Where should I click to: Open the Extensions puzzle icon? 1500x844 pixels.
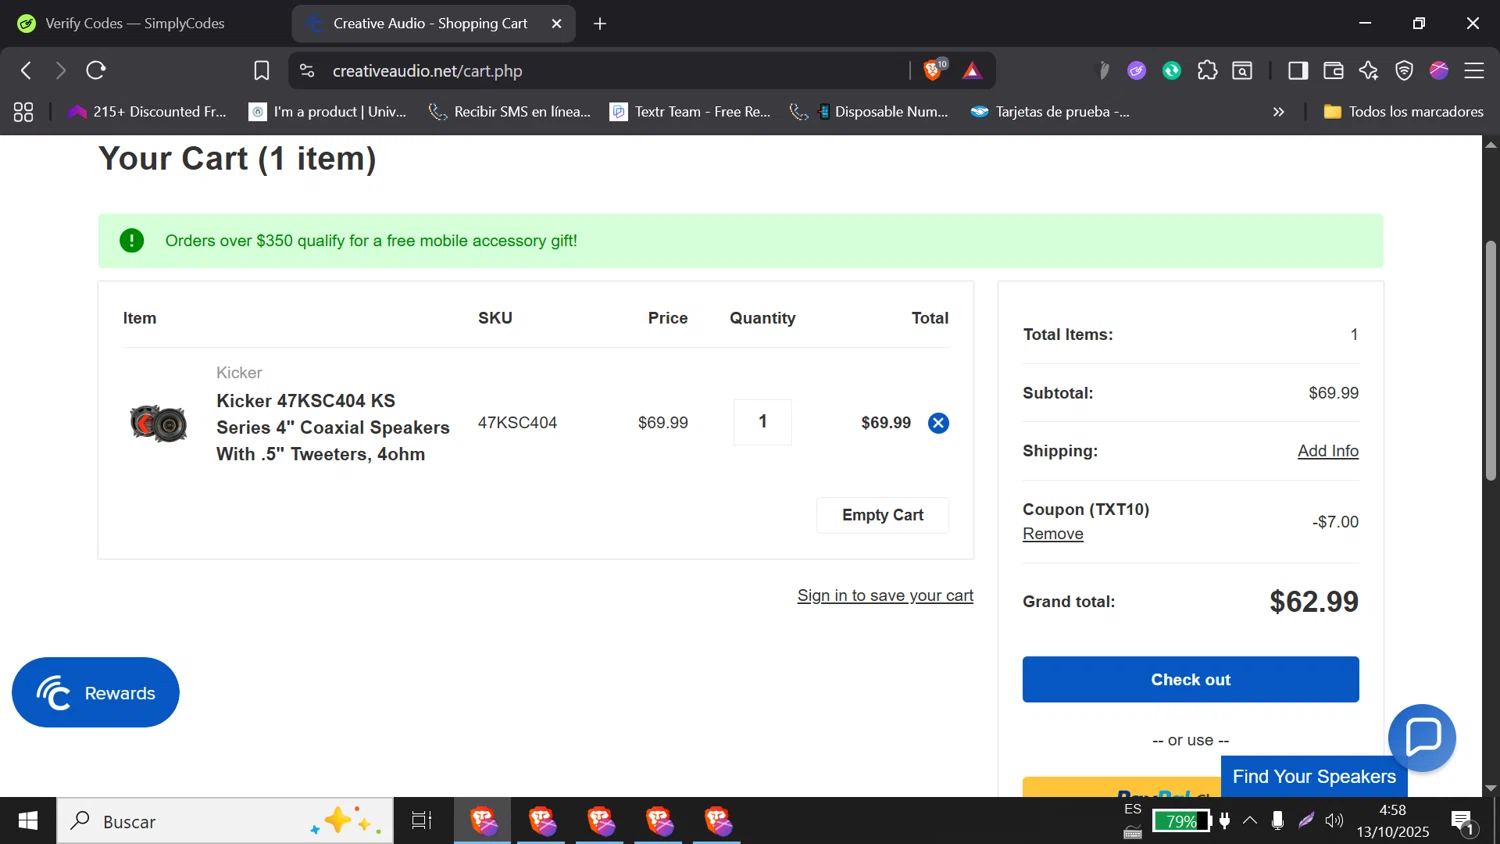point(1207,70)
